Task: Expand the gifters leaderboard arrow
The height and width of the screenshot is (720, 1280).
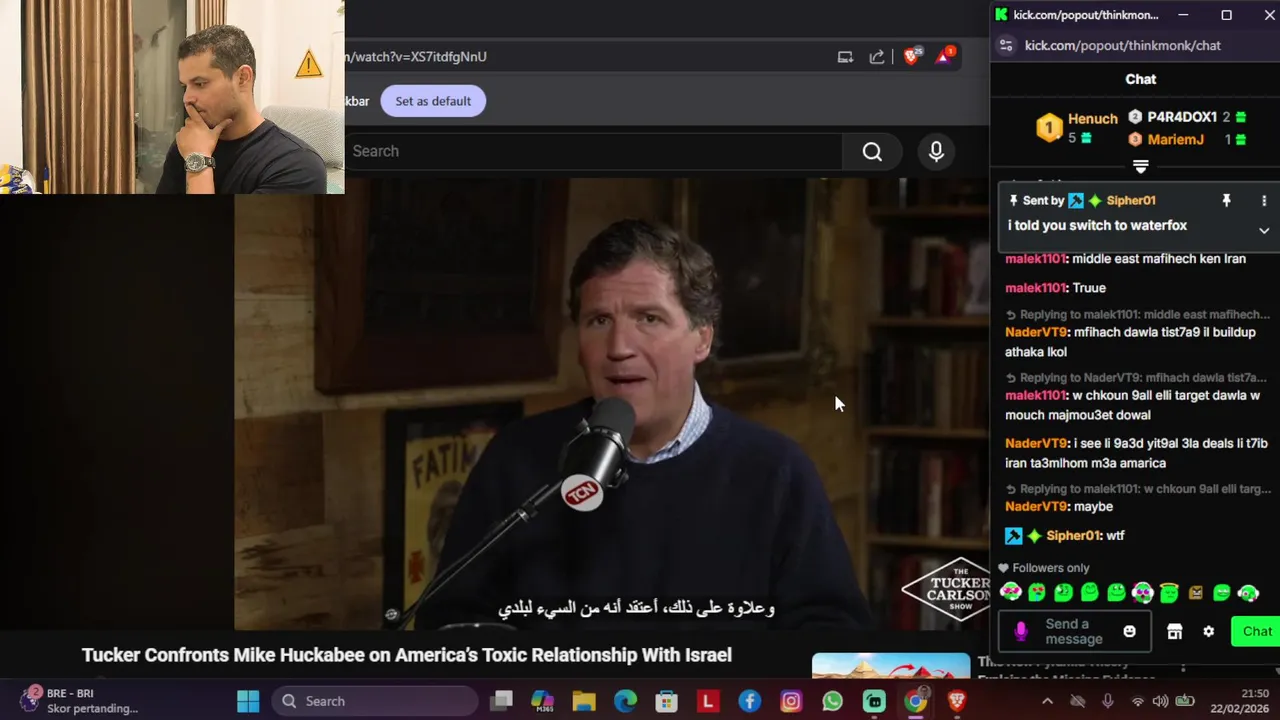Action: pyautogui.click(x=1141, y=166)
